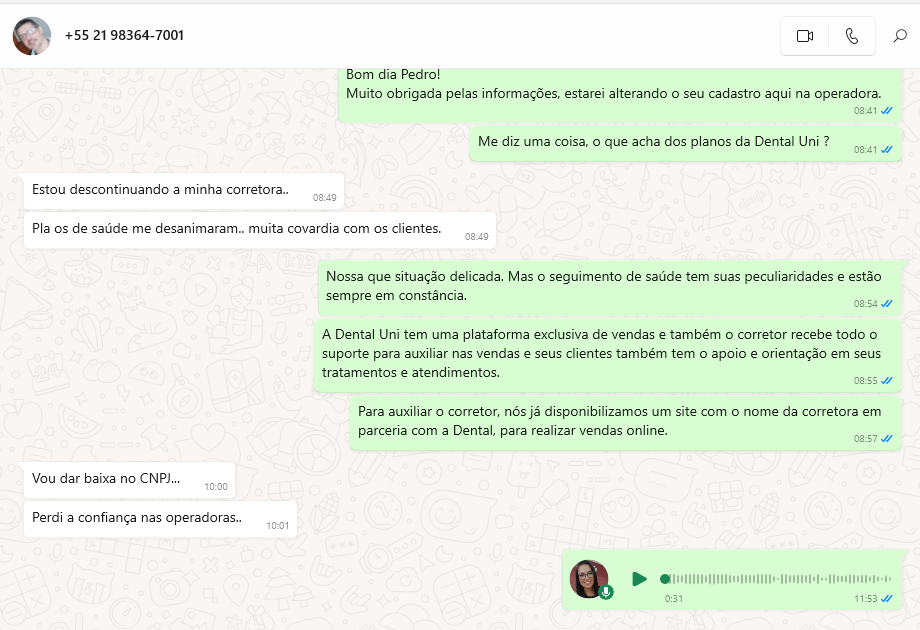The width and height of the screenshot is (920, 630).
Task: Select message 'Perdi a confiança nas operadoras..'
Action: click(160, 519)
